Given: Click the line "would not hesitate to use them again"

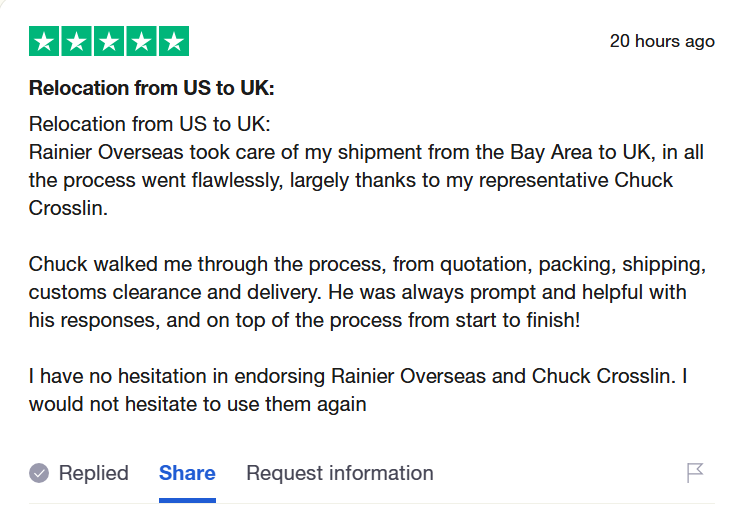Looking at the screenshot, I should [197, 404].
